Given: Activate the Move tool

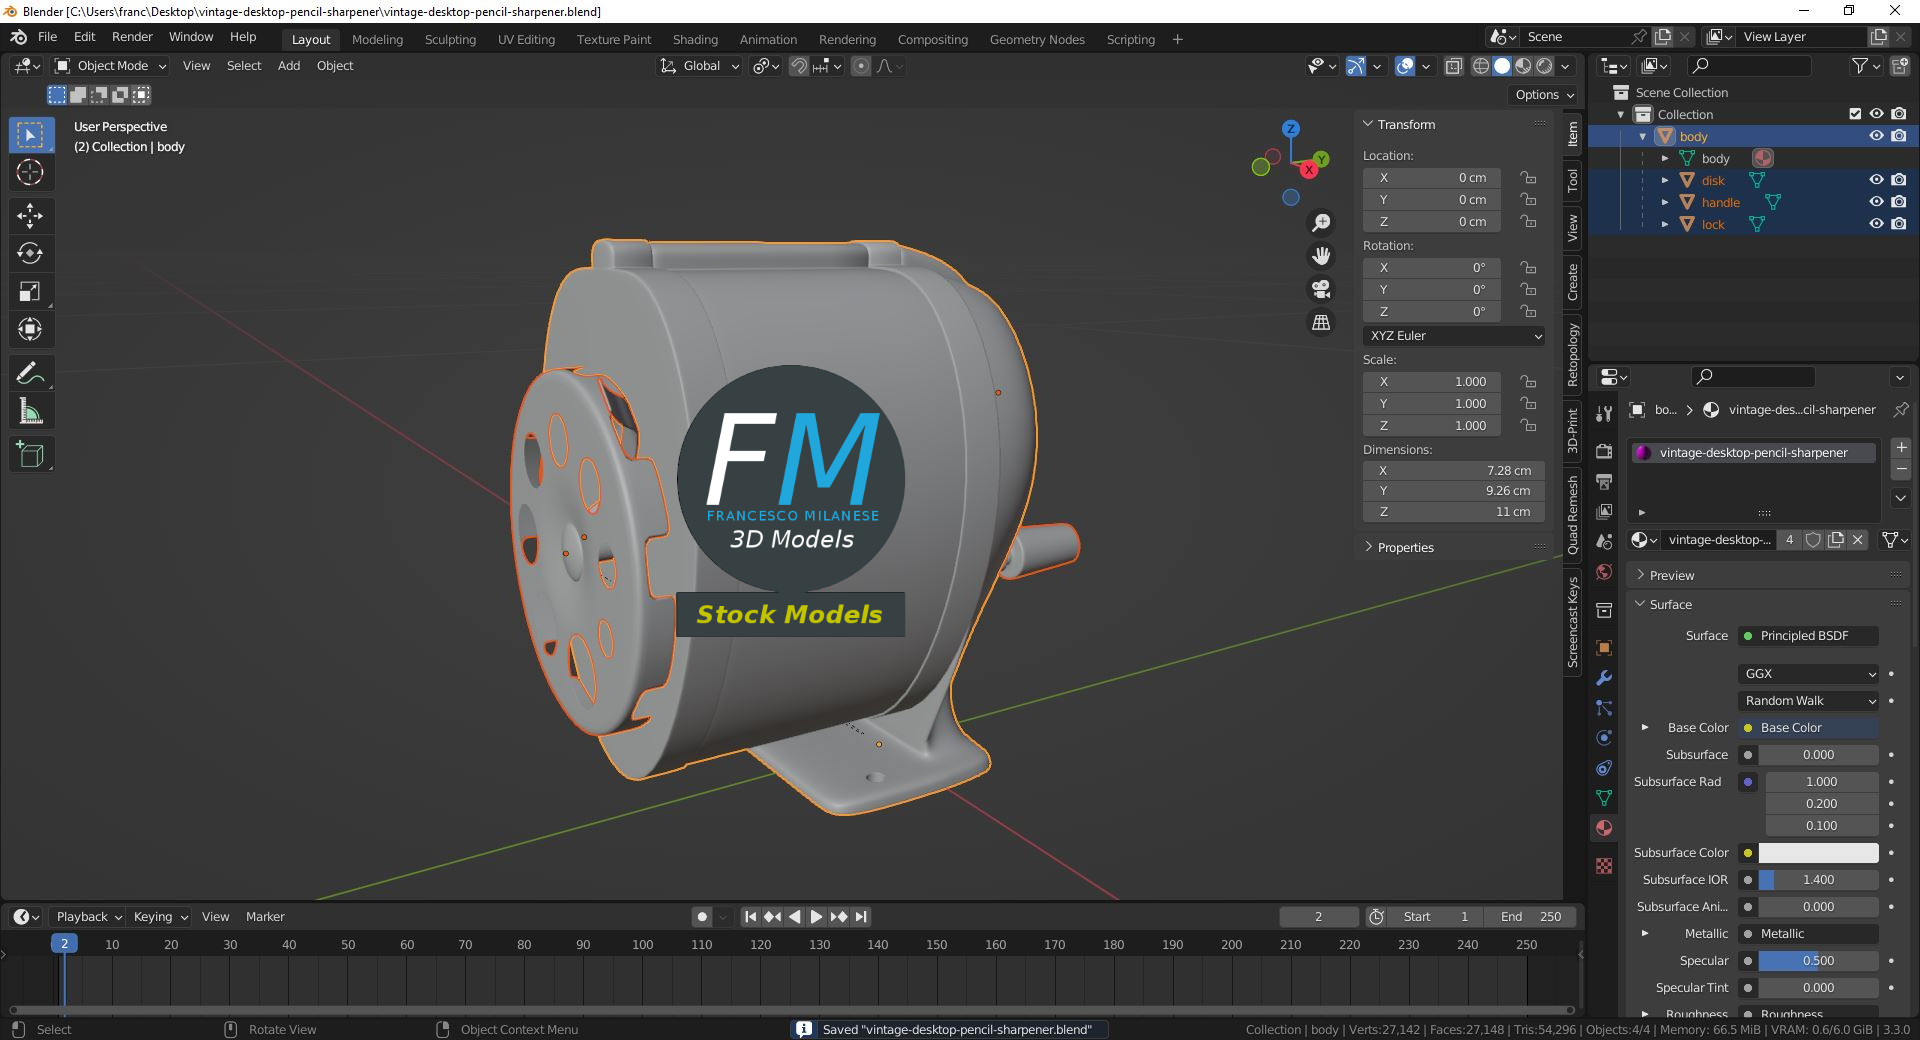Looking at the screenshot, I should (30, 215).
